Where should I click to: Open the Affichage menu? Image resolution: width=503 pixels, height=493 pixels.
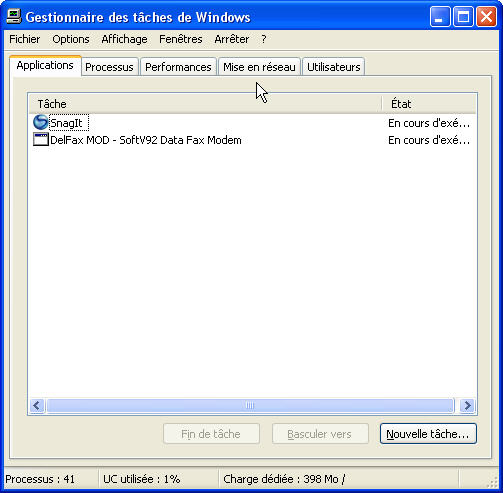[x=124, y=39]
